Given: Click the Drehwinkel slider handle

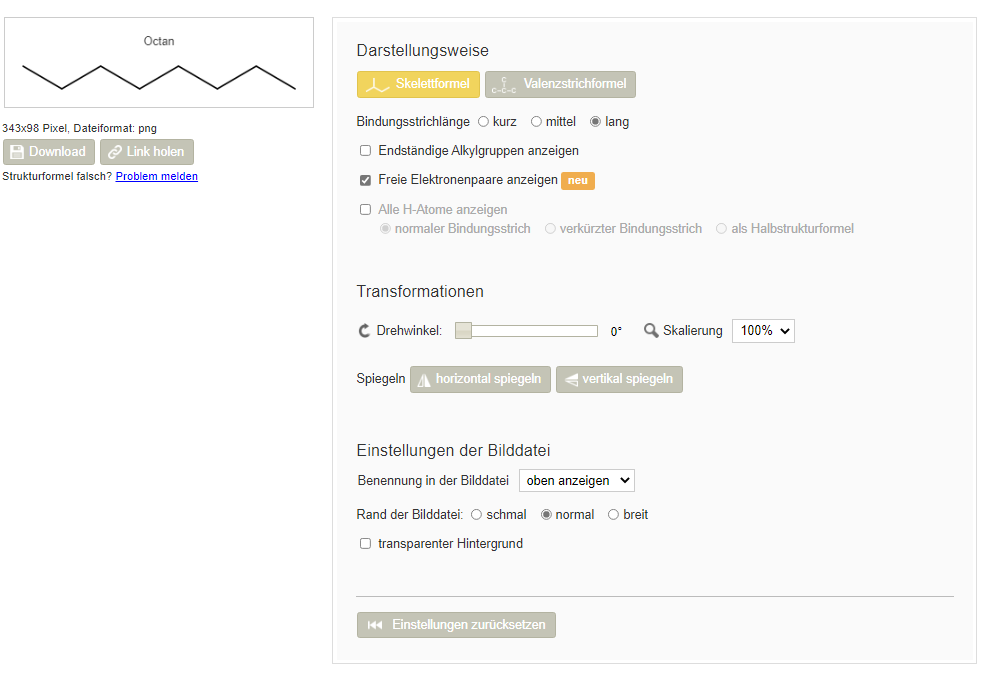Looking at the screenshot, I should pyautogui.click(x=463, y=331).
